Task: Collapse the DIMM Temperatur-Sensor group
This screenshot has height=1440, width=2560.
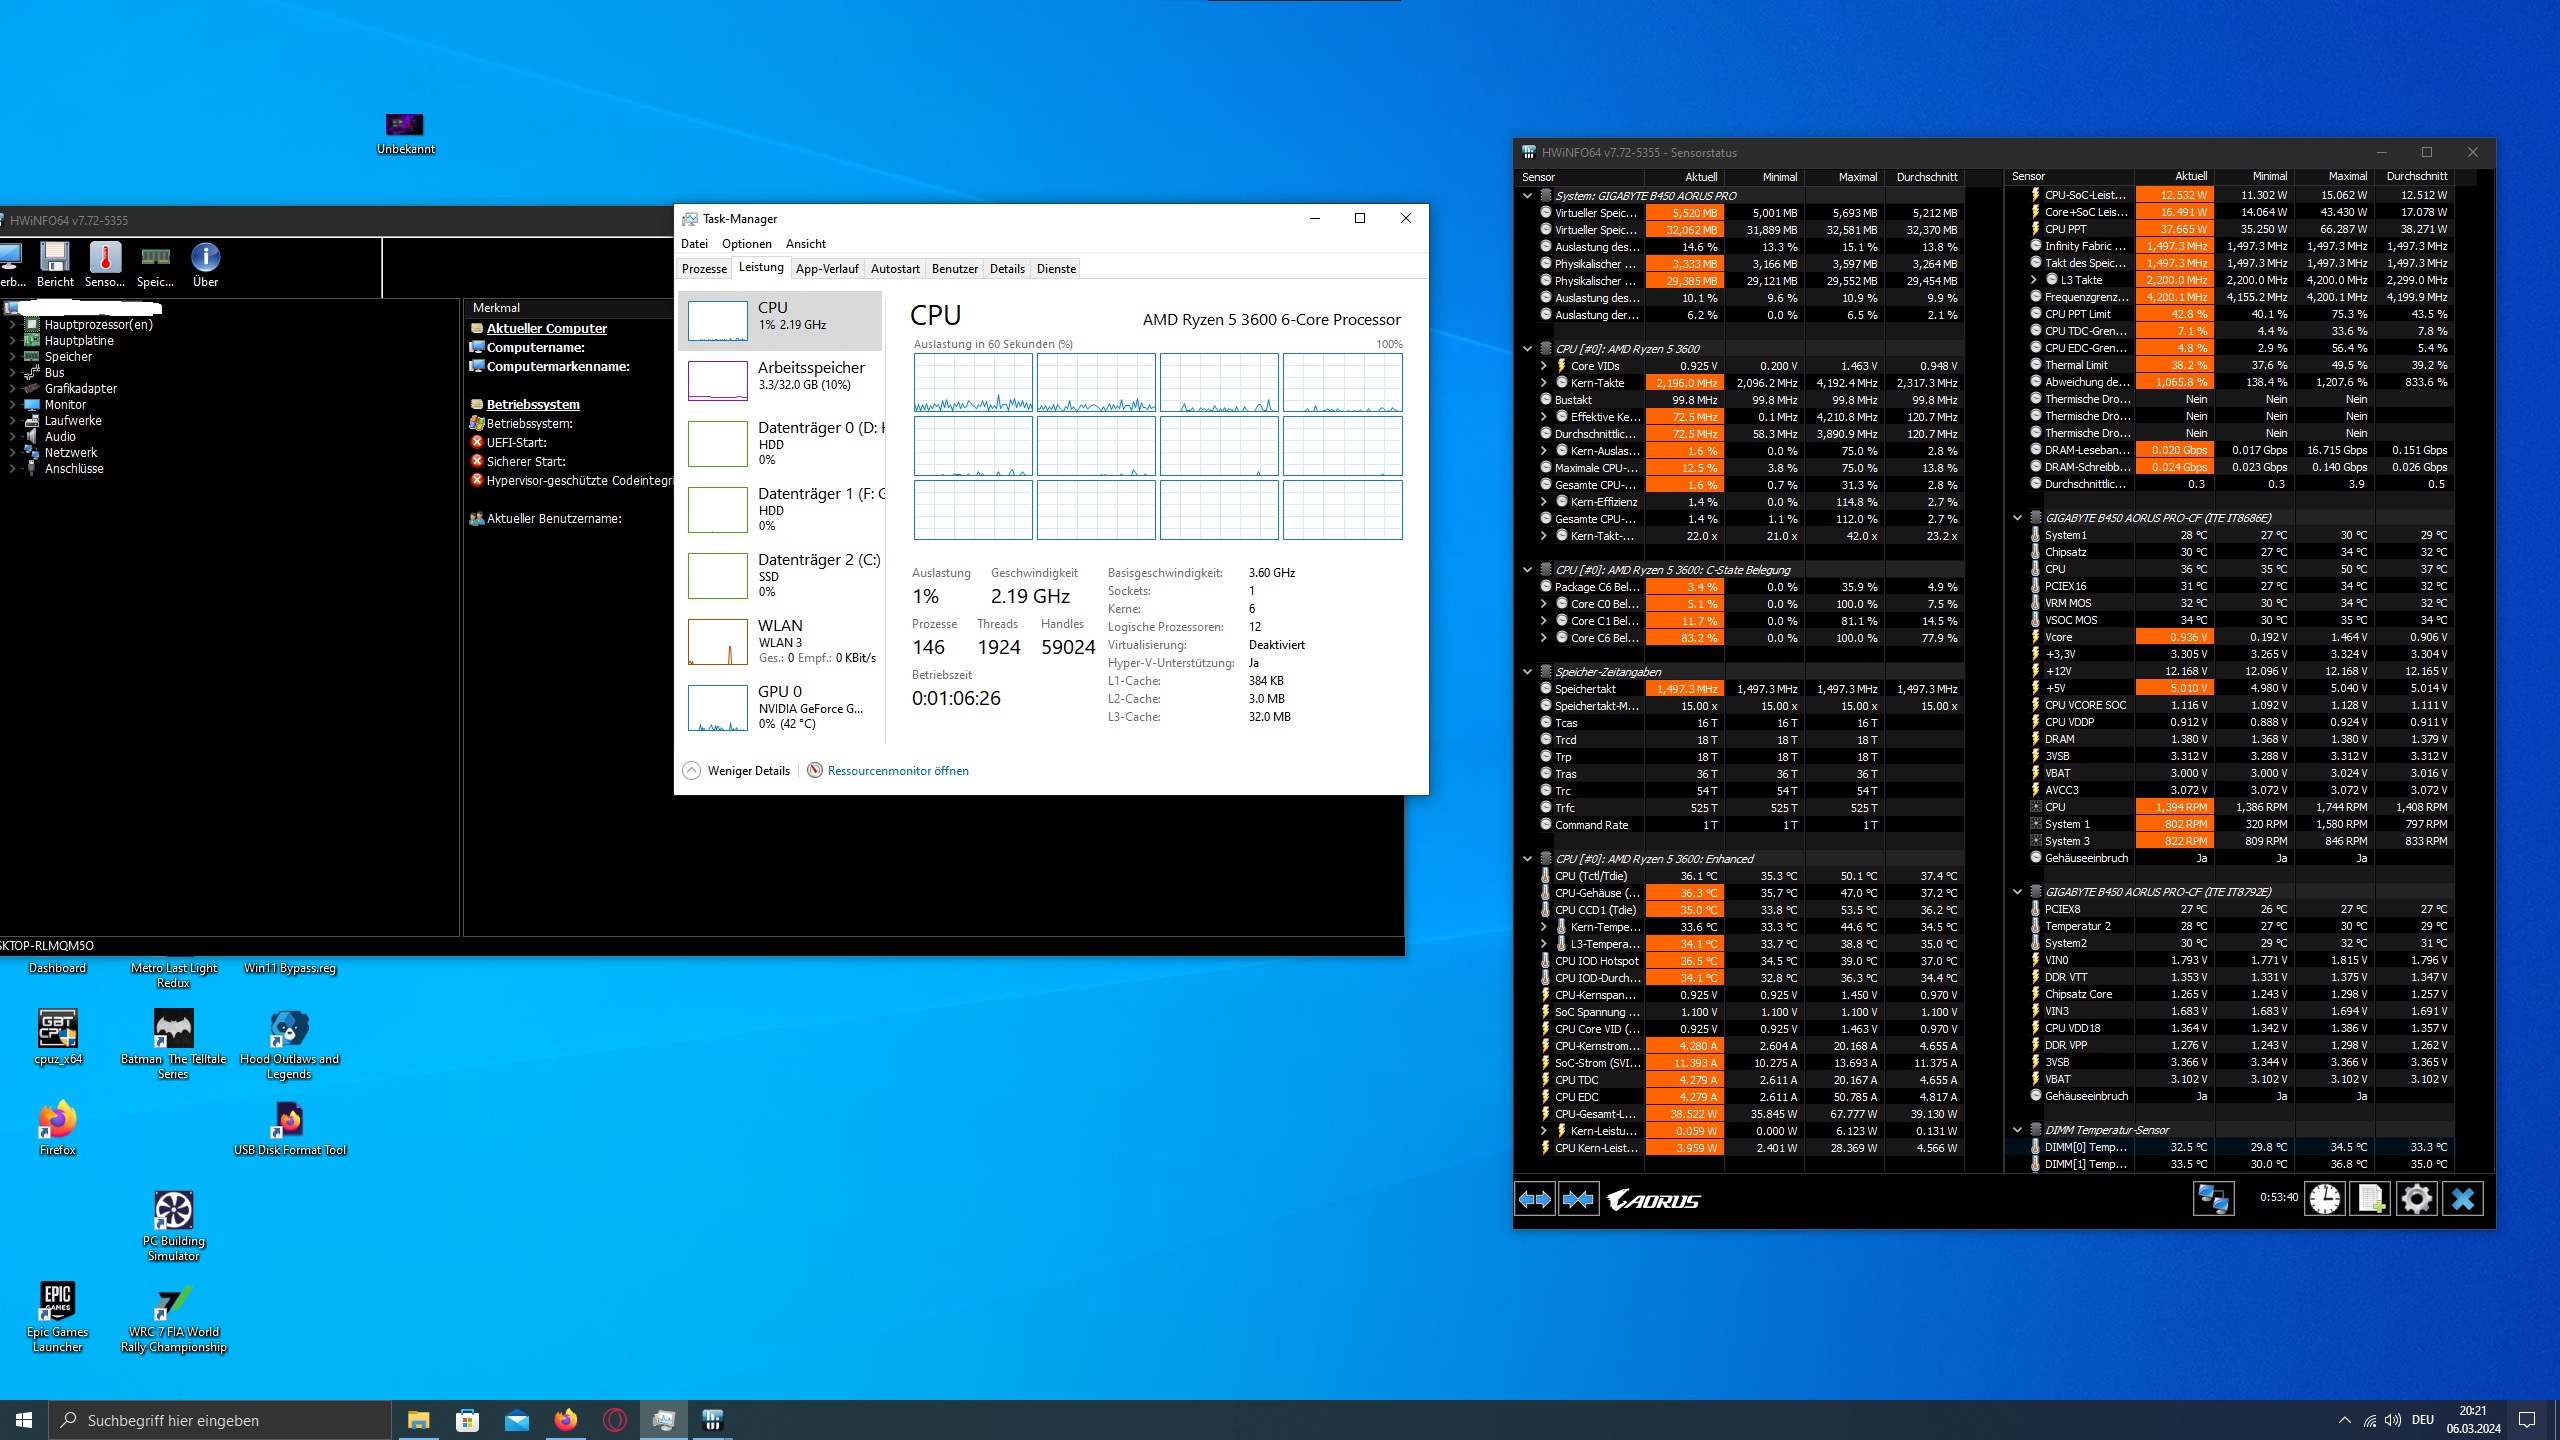Action: click(x=2017, y=1130)
